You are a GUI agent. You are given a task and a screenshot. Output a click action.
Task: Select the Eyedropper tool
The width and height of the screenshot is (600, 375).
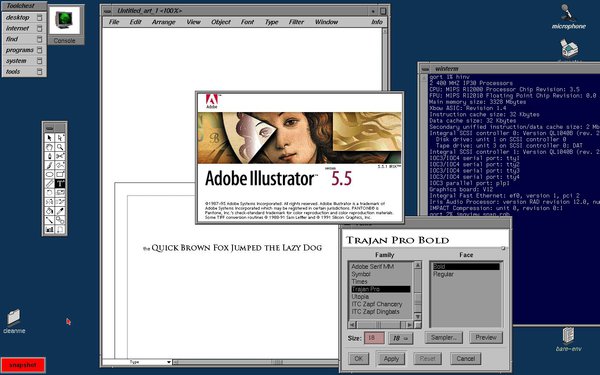[60, 211]
